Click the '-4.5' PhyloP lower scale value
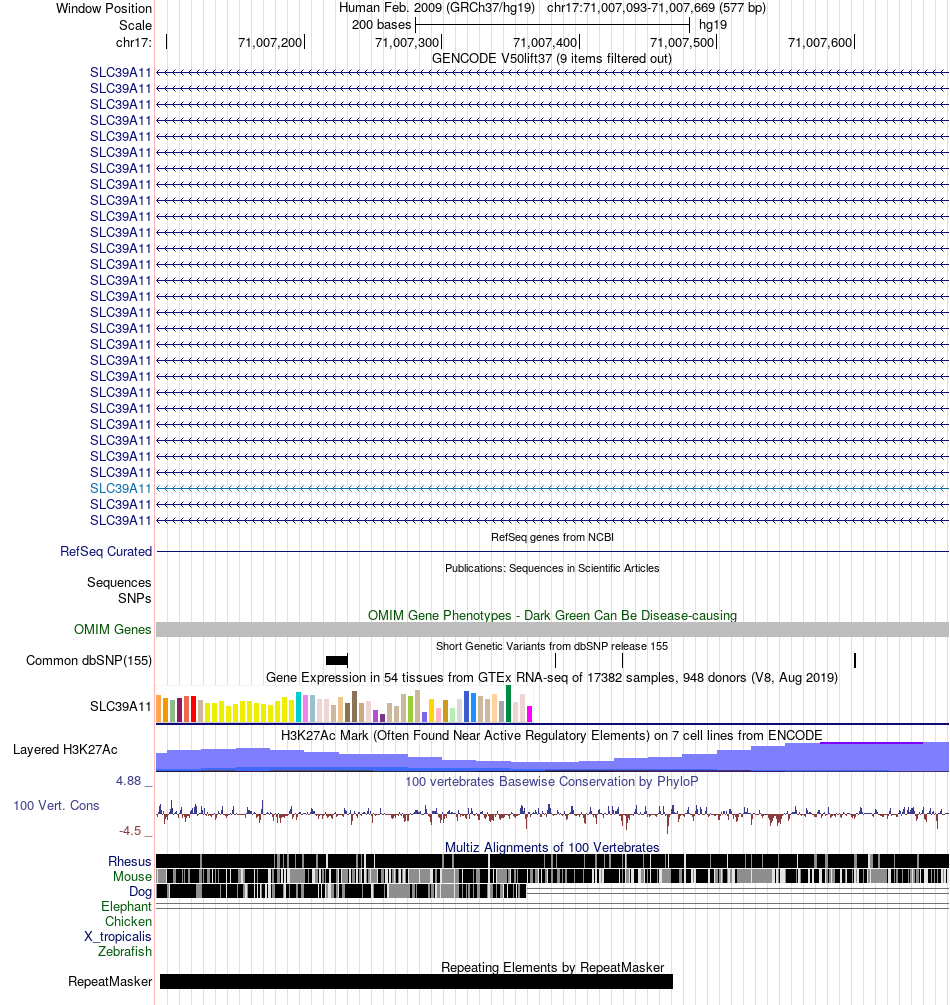The image size is (950, 1005). pyautogui.click(x=130, y=831)
